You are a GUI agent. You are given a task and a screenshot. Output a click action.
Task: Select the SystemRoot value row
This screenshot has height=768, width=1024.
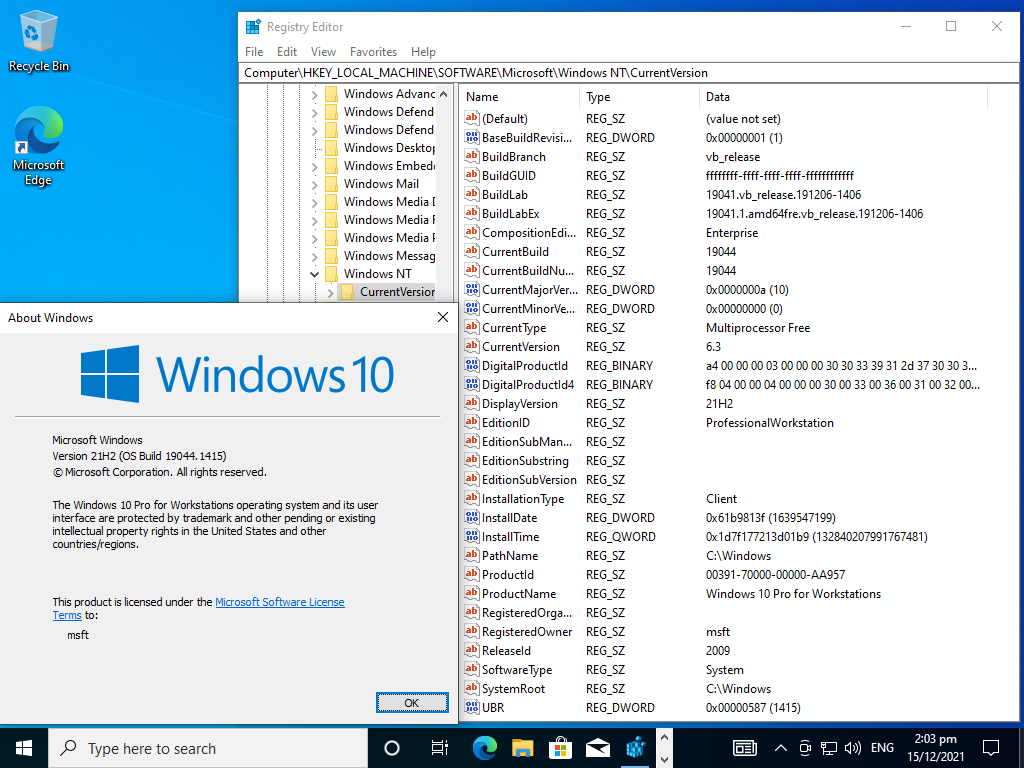pyautogui.click(x=725, y=688)
